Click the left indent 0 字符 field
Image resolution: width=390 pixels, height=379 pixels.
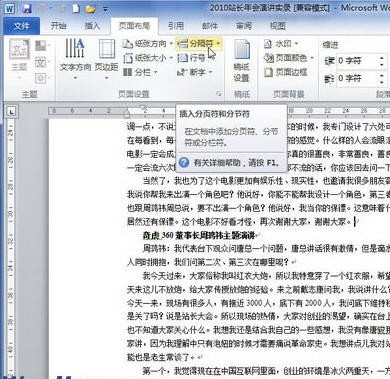[x=357, y=61]
